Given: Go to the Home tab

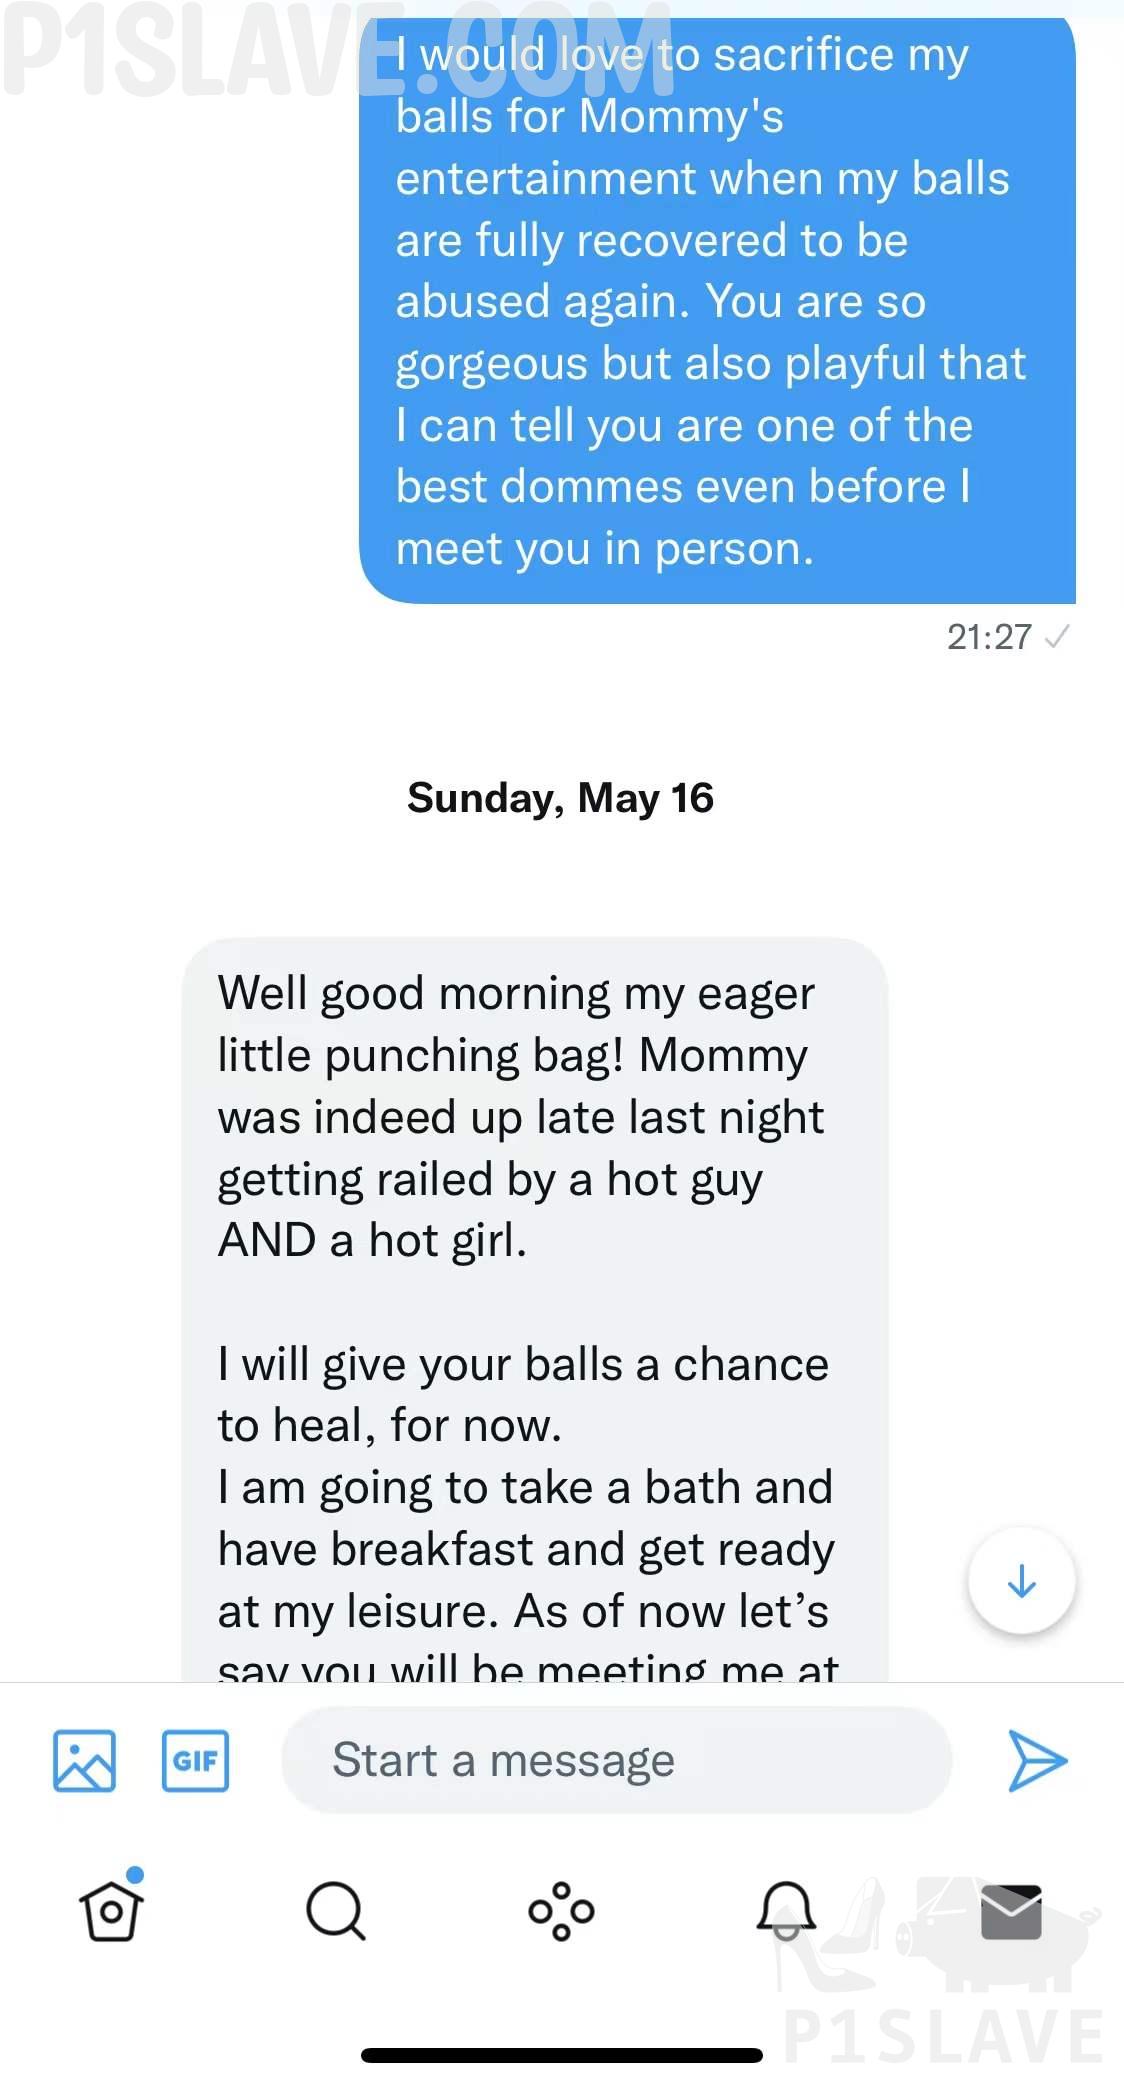Looking at the screenshot, I should [111, 1911].
